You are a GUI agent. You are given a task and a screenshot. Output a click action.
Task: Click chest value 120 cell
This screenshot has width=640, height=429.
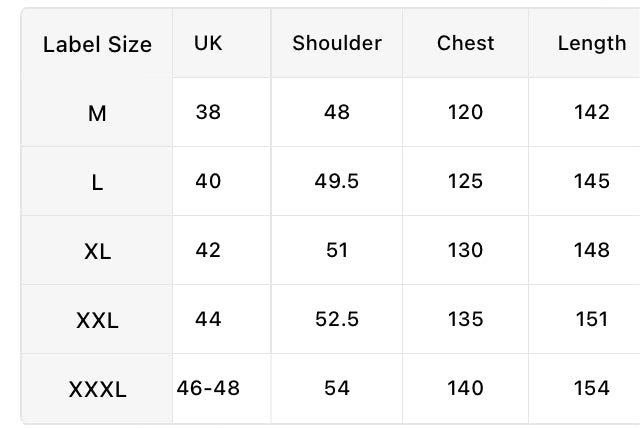click(x=465, y=112)
